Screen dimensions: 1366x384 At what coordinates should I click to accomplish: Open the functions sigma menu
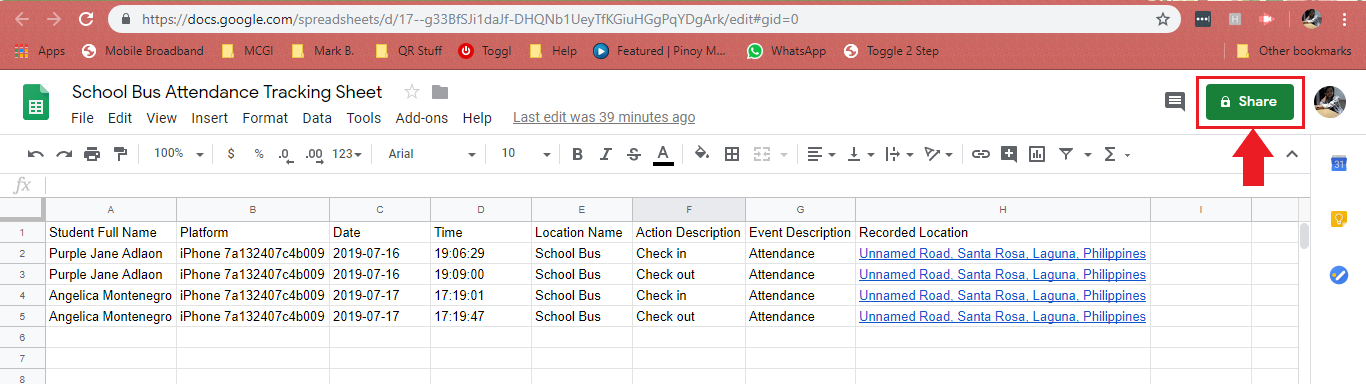coord(1116,154)
